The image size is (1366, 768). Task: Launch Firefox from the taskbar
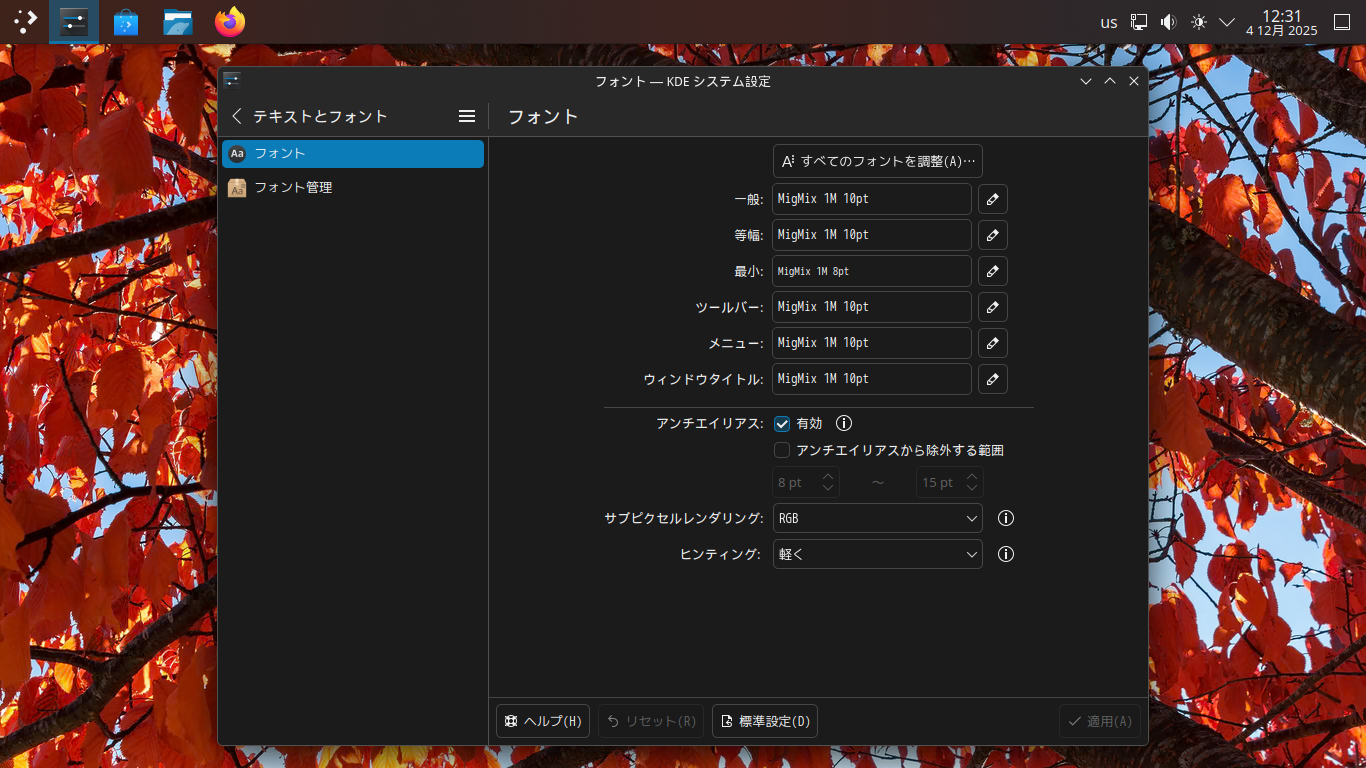(230, 21)
